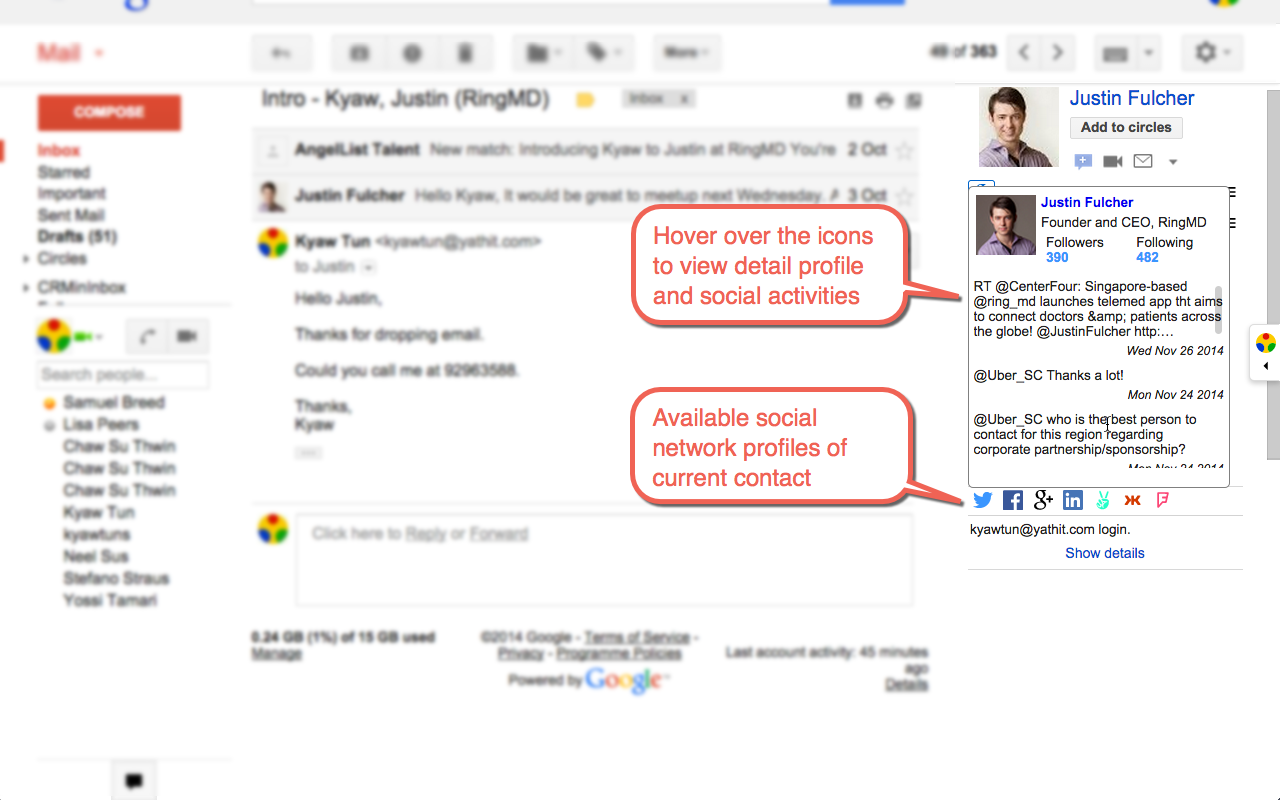
Task: Click the Reply or Forward box
Action: tap(604, 560)
